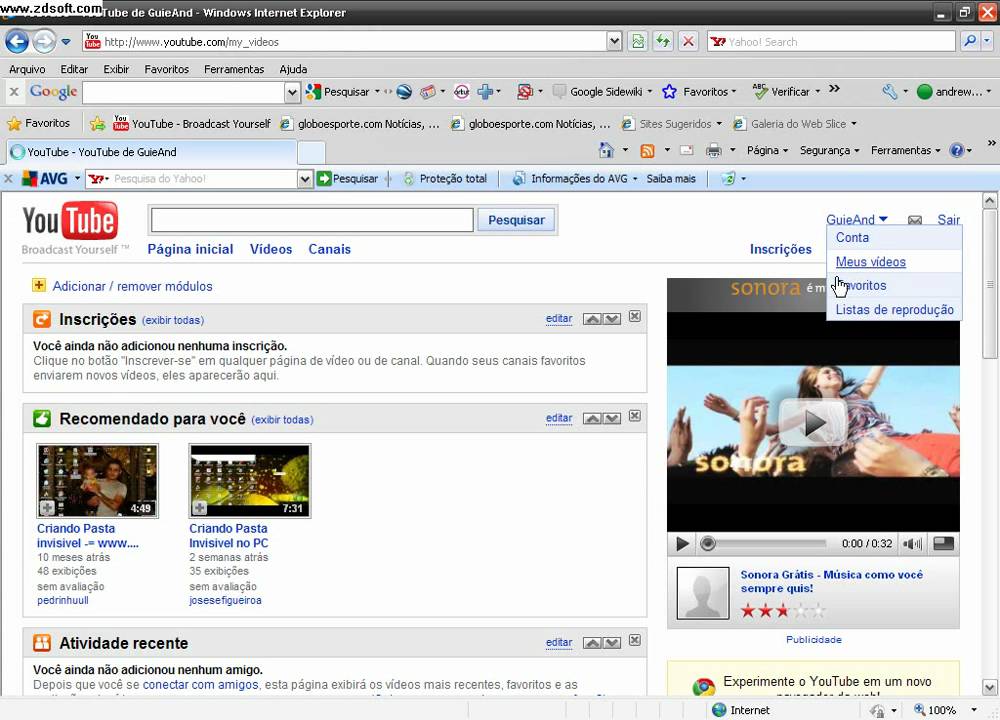Open the 4:49 Criando Pasta invisivel thumbnail

click(x=98, y=481)
